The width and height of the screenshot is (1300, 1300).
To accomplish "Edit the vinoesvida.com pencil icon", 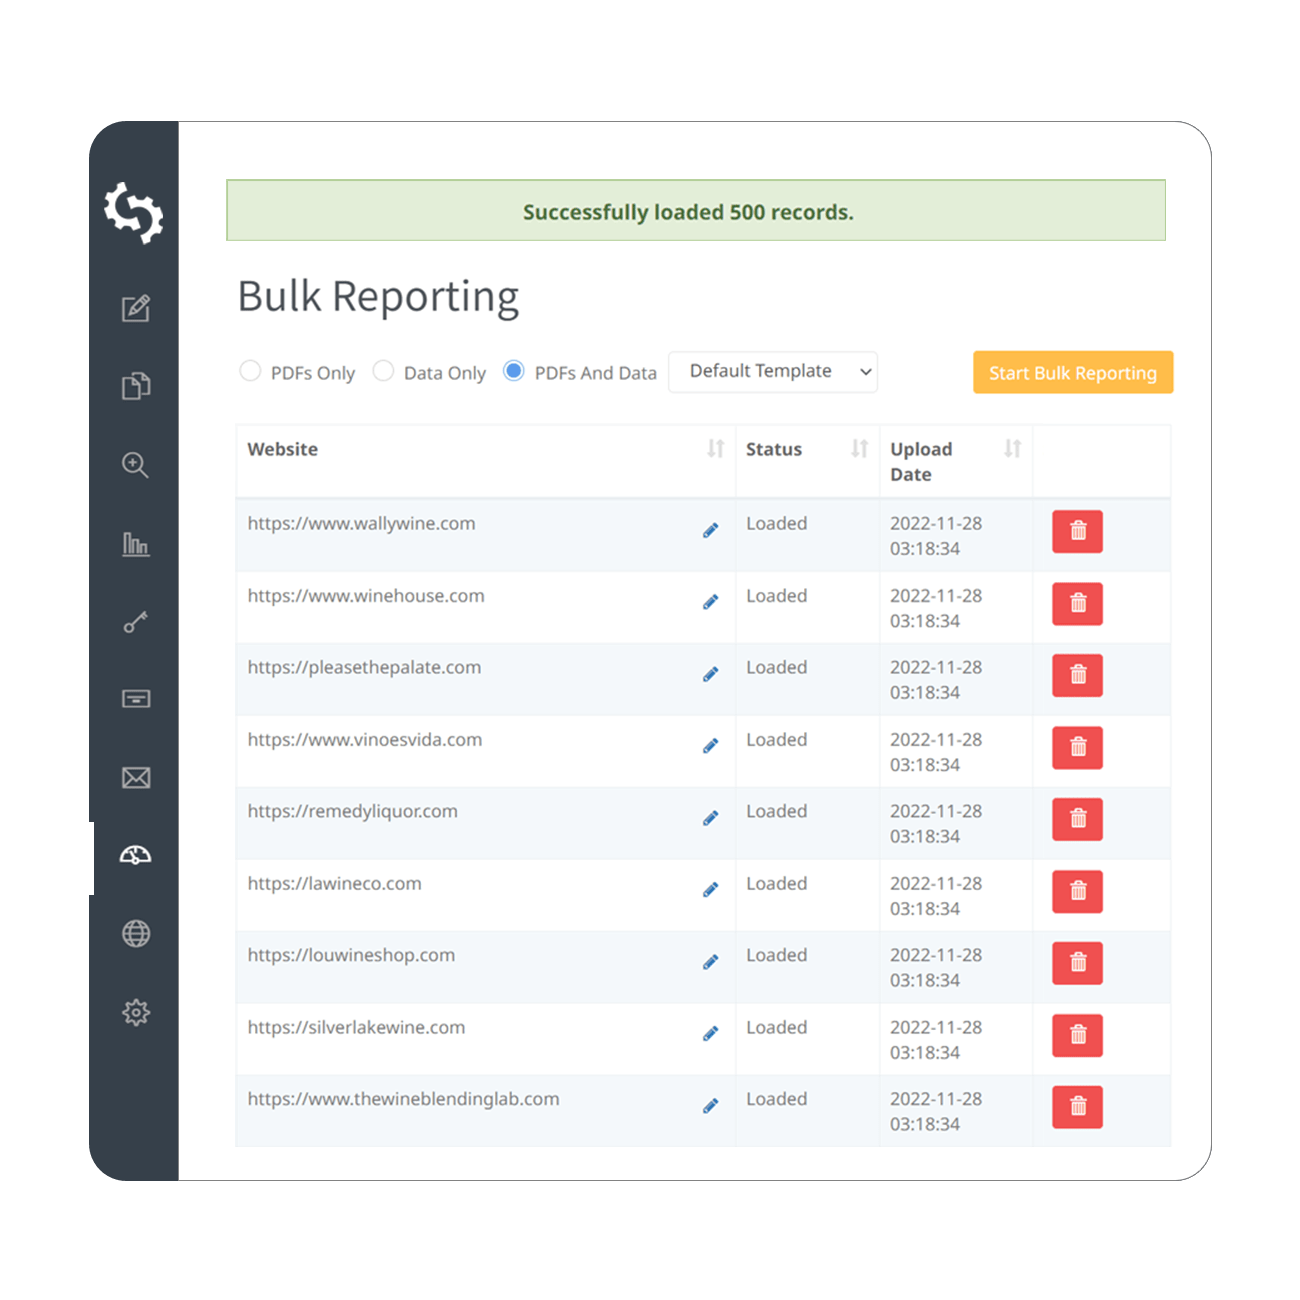I will pyautogui.click(x=710, y=747).
